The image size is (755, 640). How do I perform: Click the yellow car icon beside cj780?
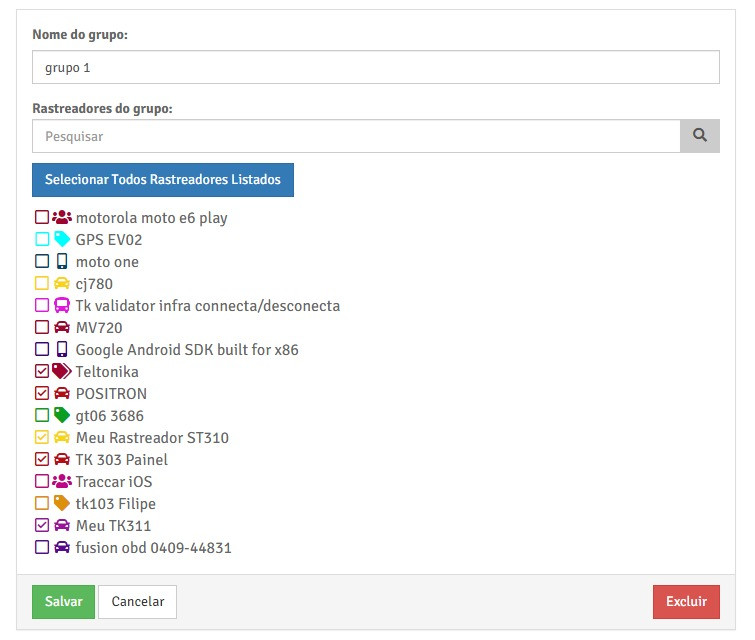(62, 283)
